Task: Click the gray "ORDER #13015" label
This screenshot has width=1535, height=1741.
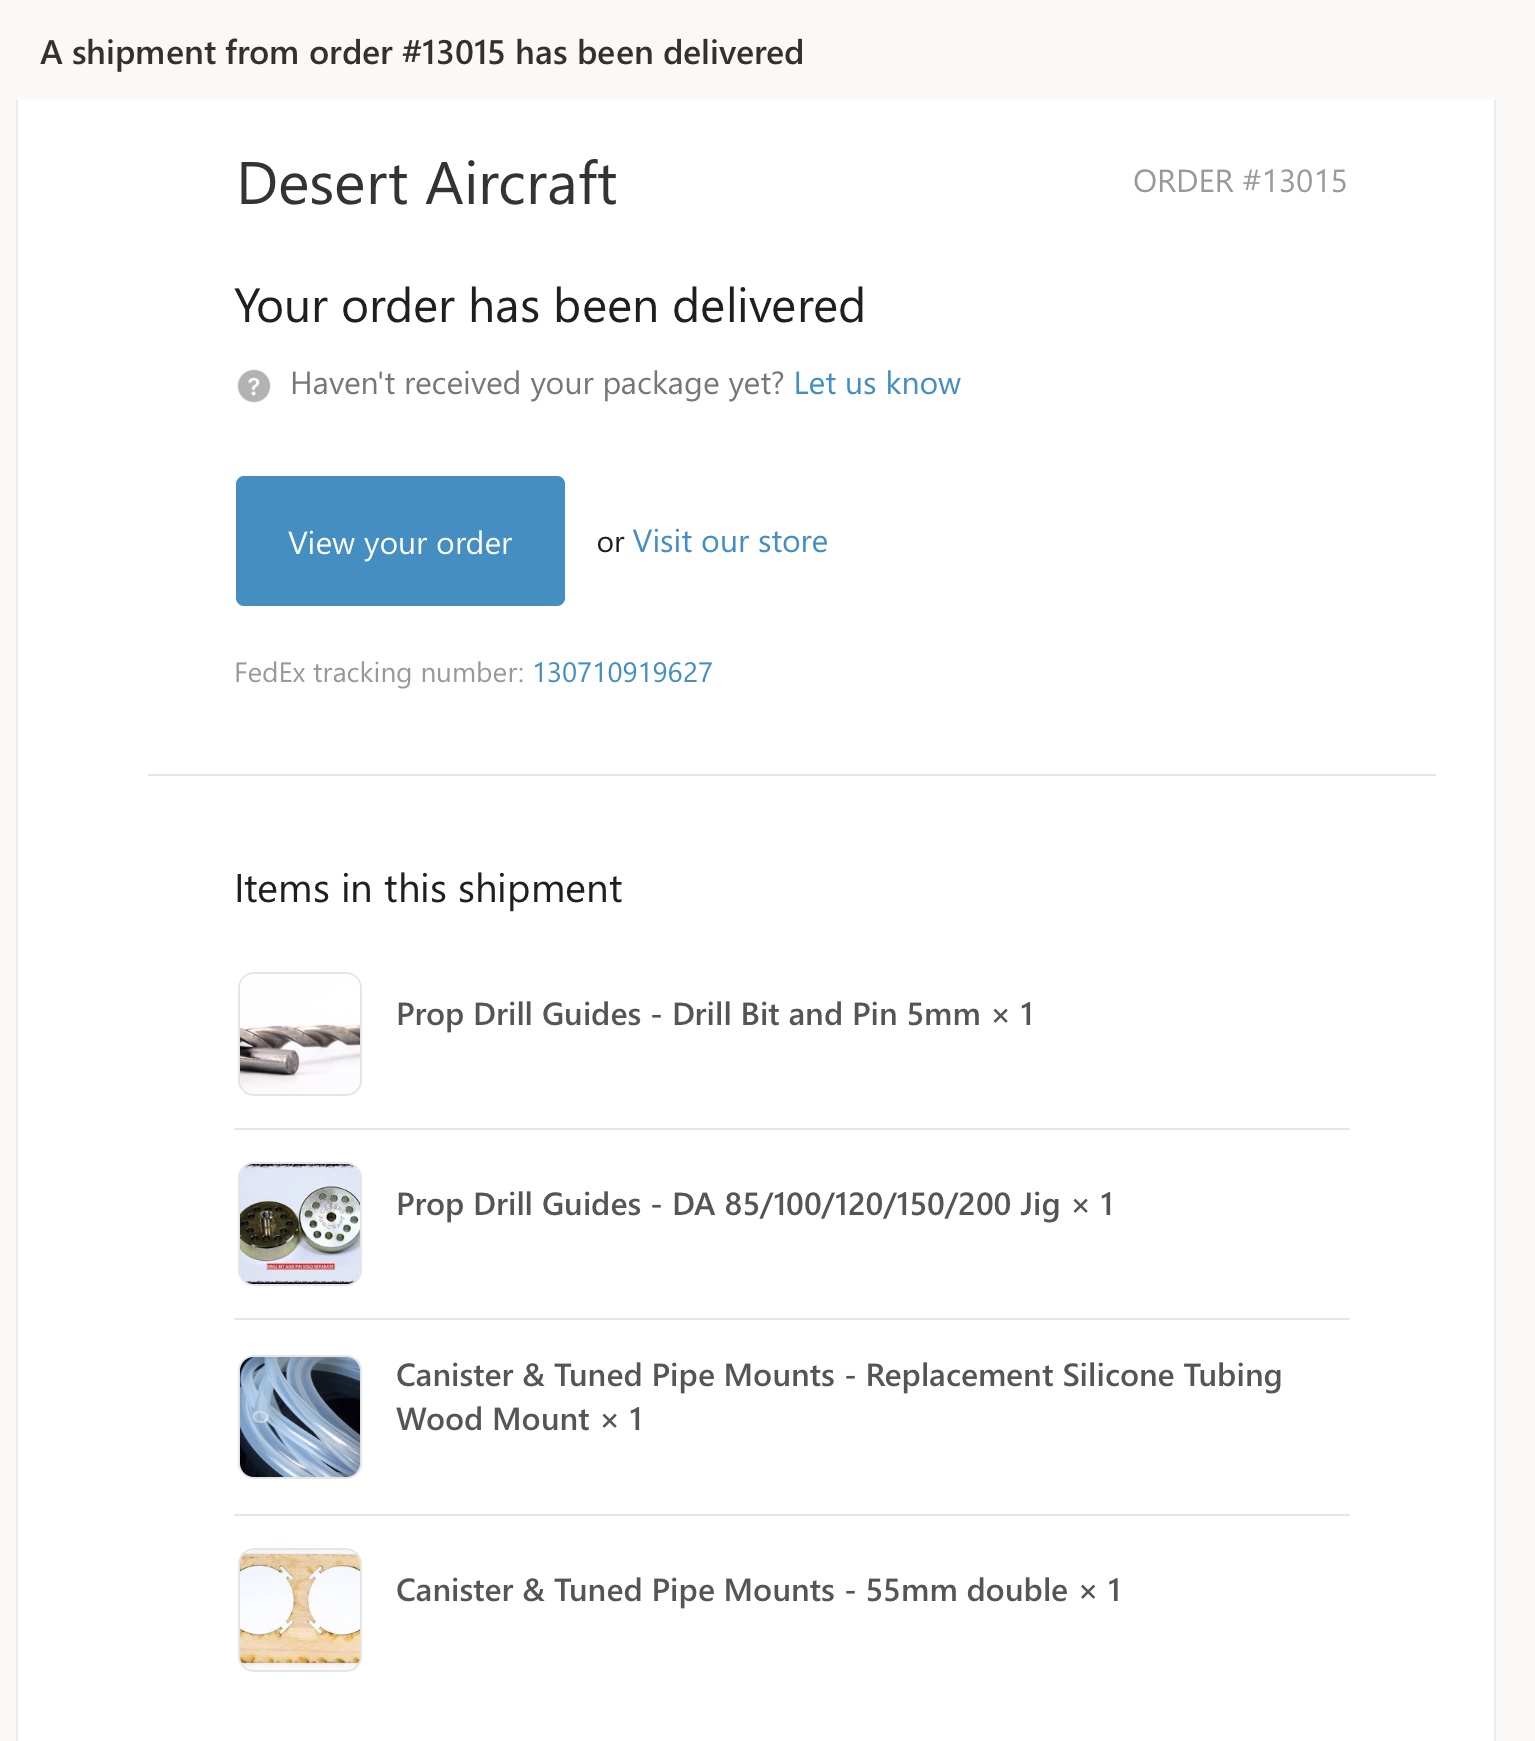Action: pyautogui.click(x=1239, y=182)
